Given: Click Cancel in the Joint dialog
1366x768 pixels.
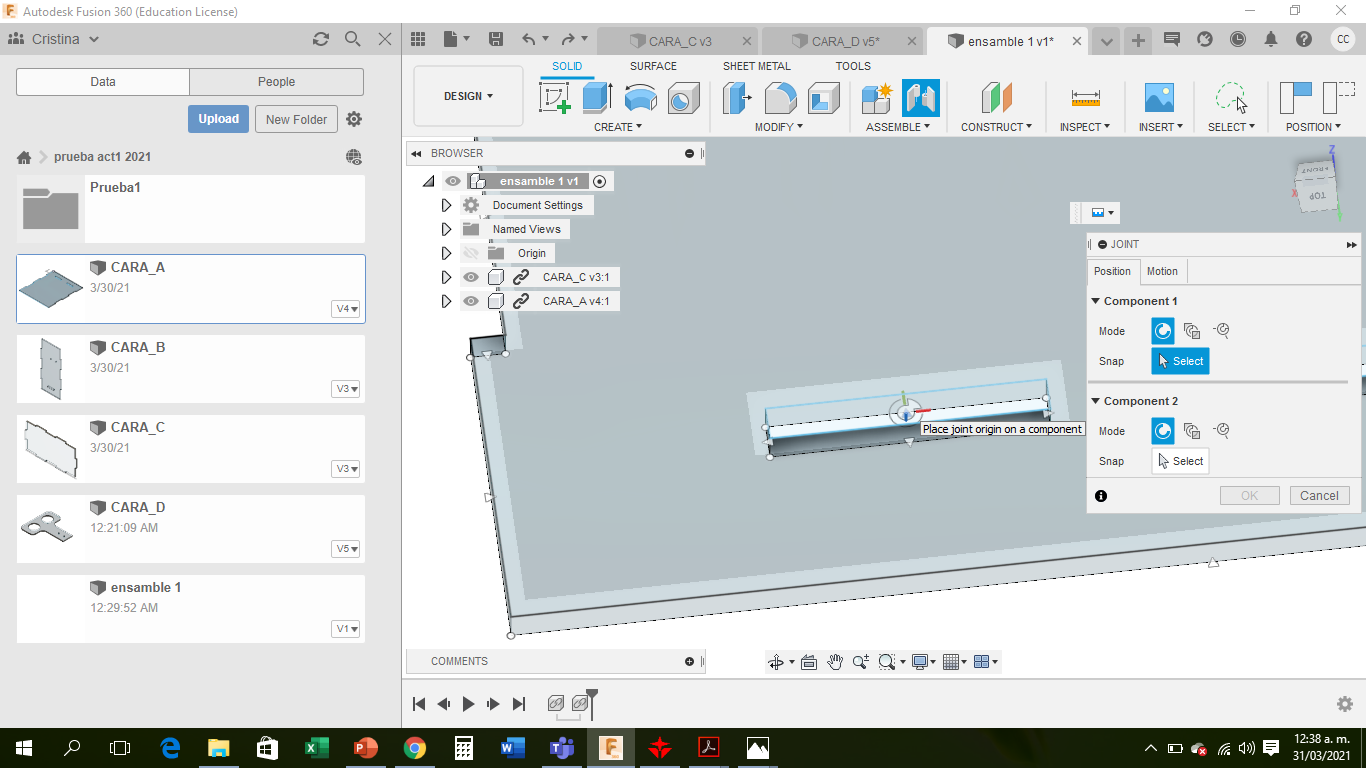Looking at the screenshot, I should 1319,496.
